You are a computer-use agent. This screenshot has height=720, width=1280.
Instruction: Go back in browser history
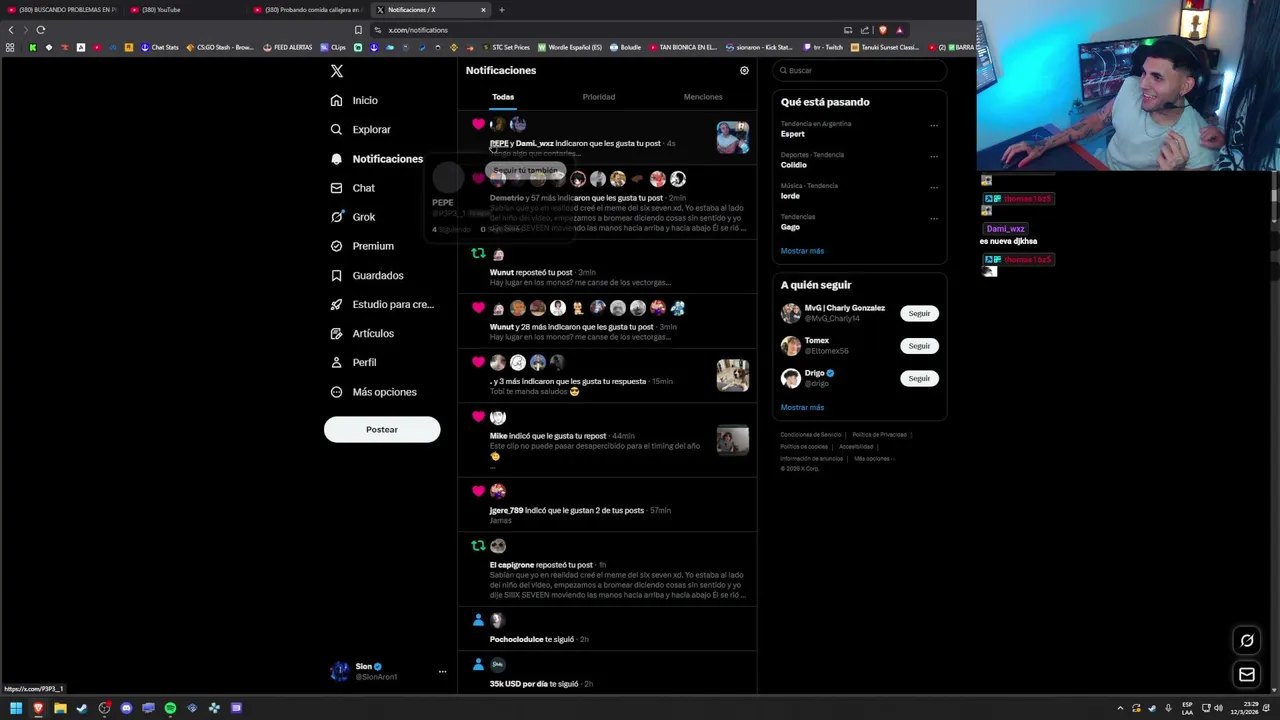coord(11,30)
